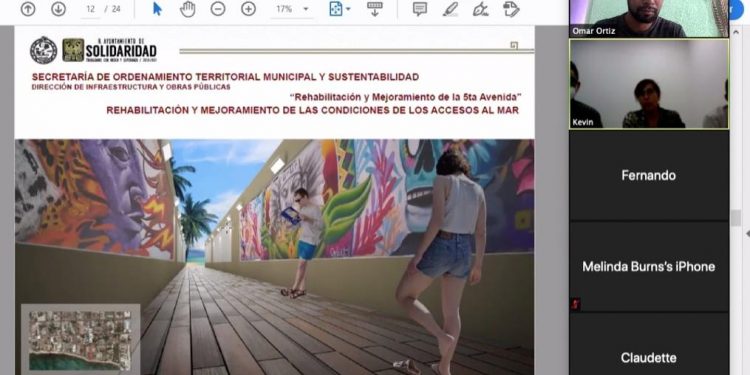This screenshot has height=375, width=750.
Task: Select the highlighter pen tool
Action: tap(450, 9)
